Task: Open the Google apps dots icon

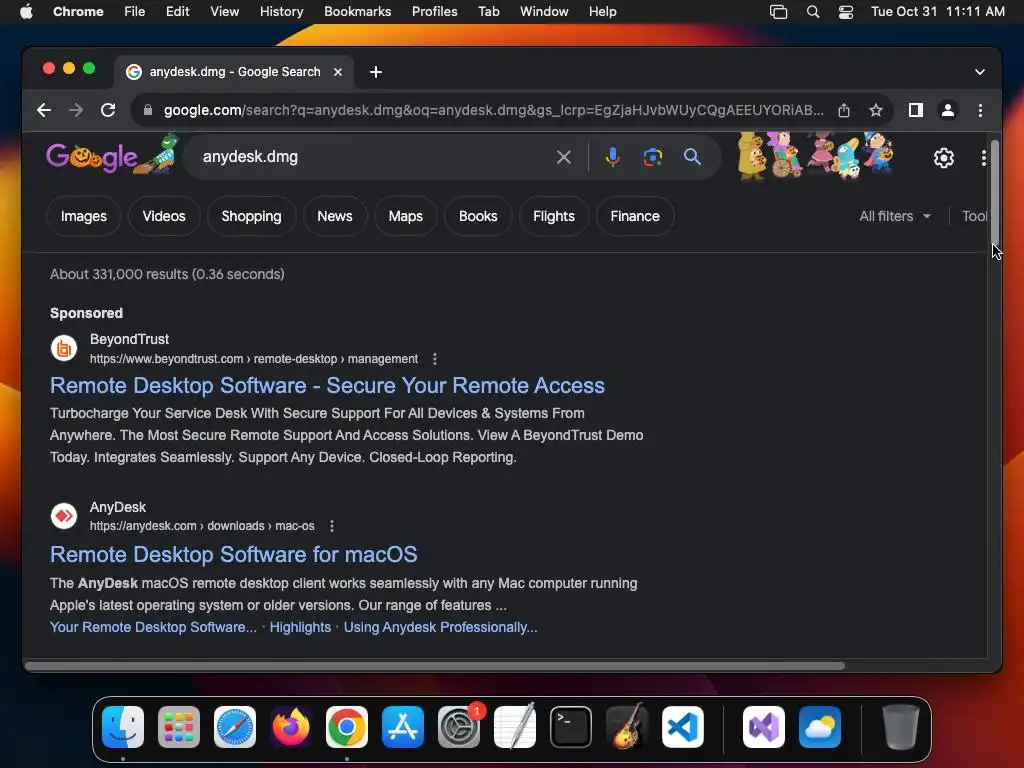Action: tap(984, 157)
